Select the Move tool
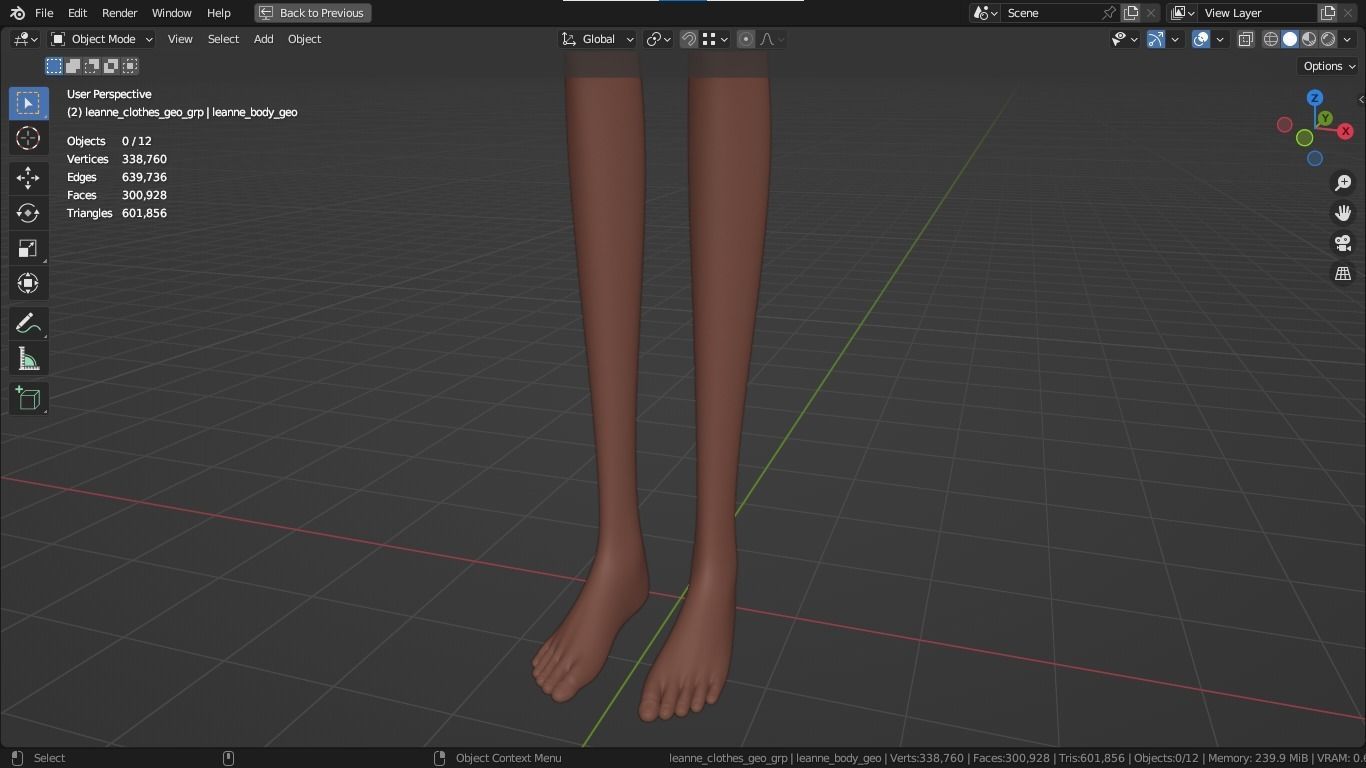The height and width of the screenshot is (768, 1366). point(28,179)
